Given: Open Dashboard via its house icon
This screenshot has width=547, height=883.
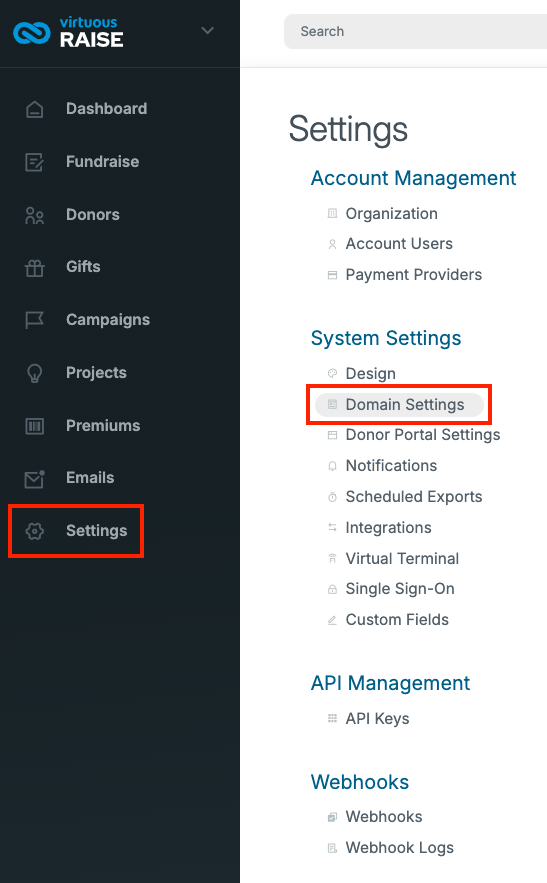Looking at the screenshot, I should pyautogui.click(x=34, y=109).
